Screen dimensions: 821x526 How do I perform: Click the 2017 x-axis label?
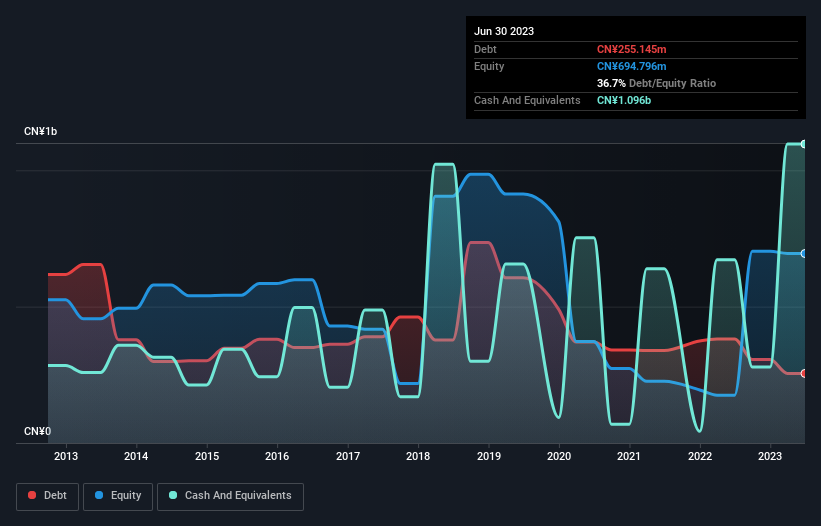pos(348,456)
